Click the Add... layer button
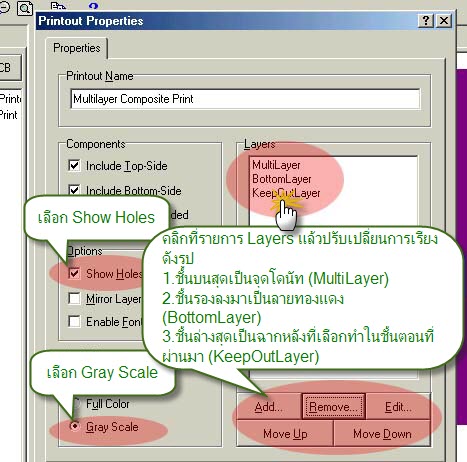This screenshot has width=467, height=462. click(269, 407)
